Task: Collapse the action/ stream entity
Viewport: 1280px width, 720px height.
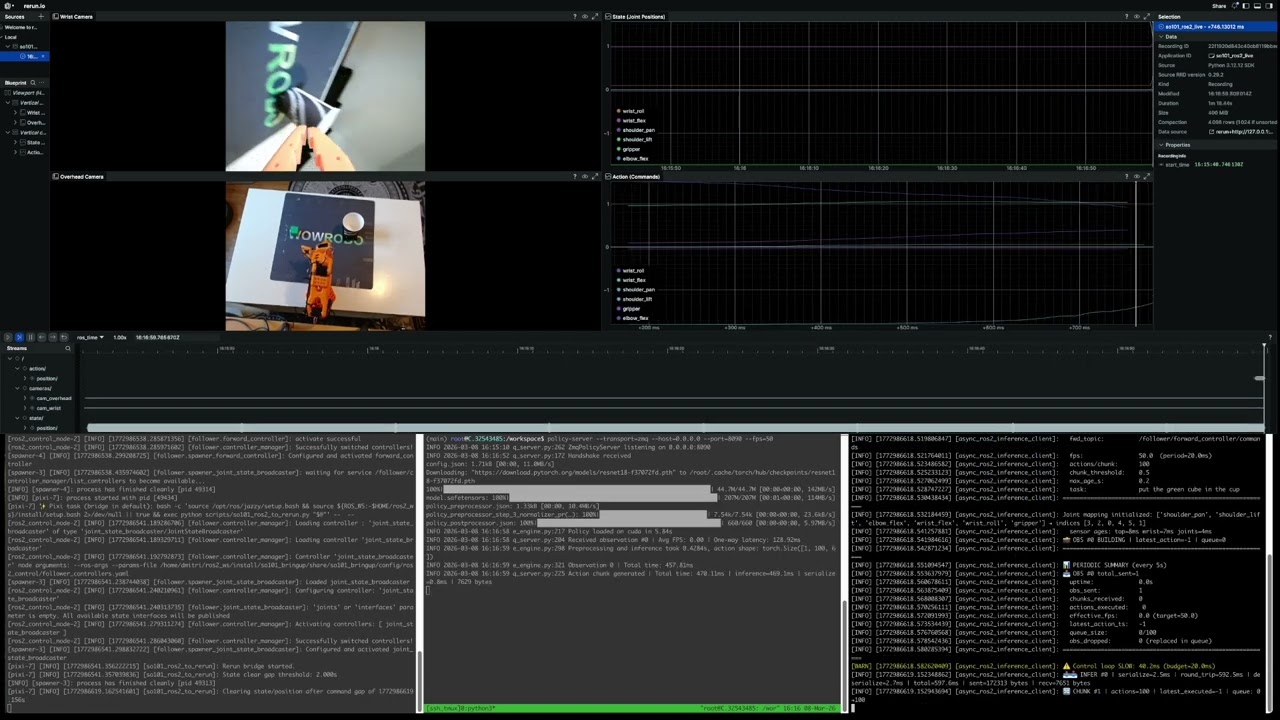Action: (19, 368)
